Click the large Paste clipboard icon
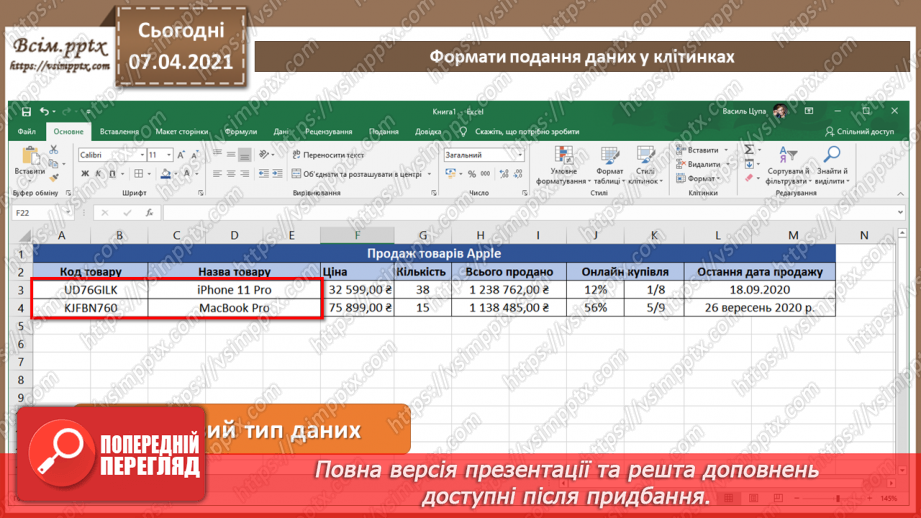This screenshot has width=921, height=518. point(29,156)
